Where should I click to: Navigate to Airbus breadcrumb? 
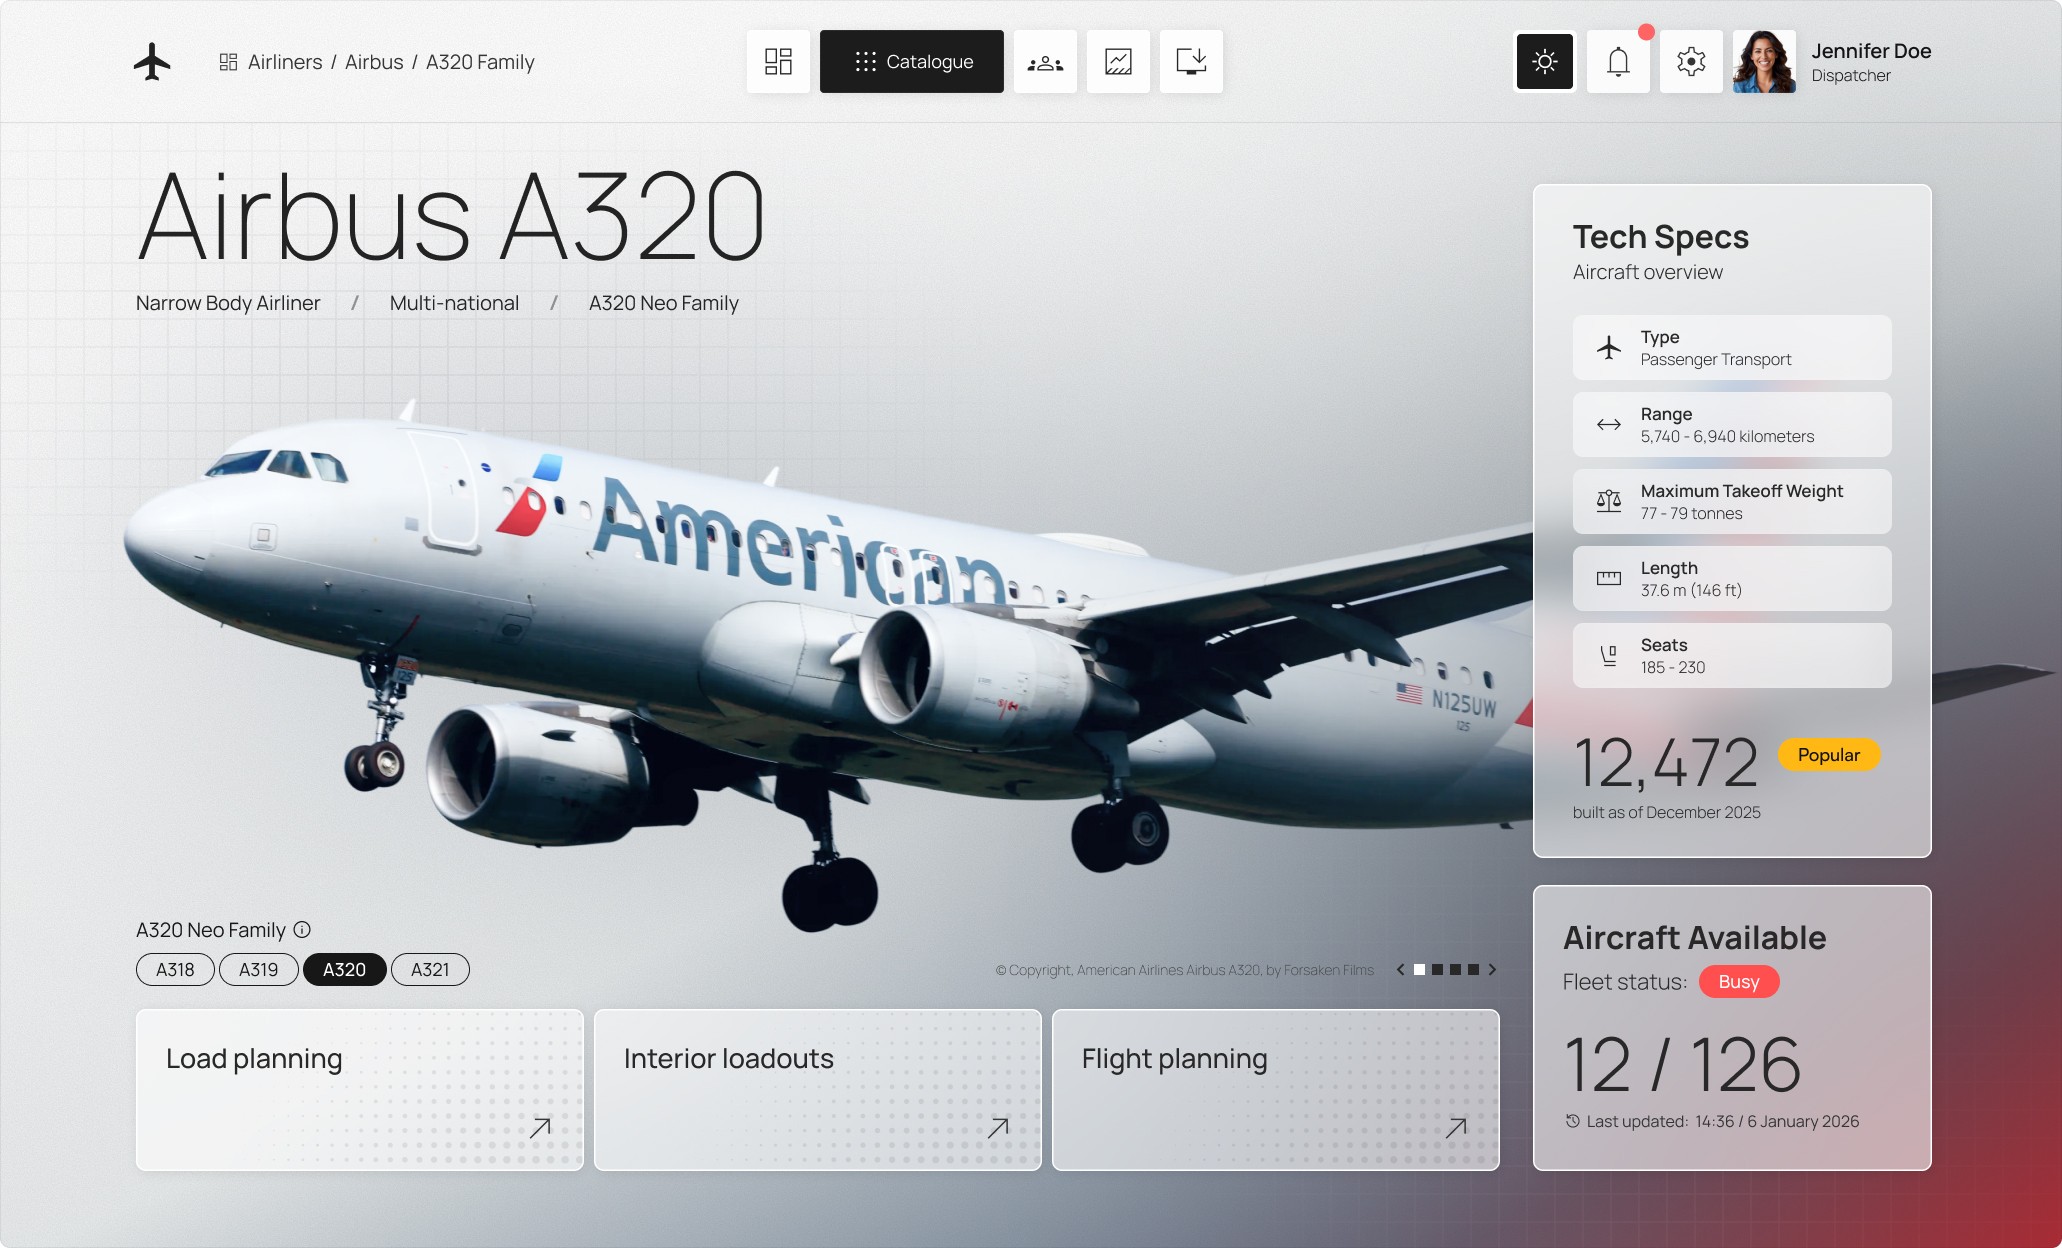tap(374, 62)
